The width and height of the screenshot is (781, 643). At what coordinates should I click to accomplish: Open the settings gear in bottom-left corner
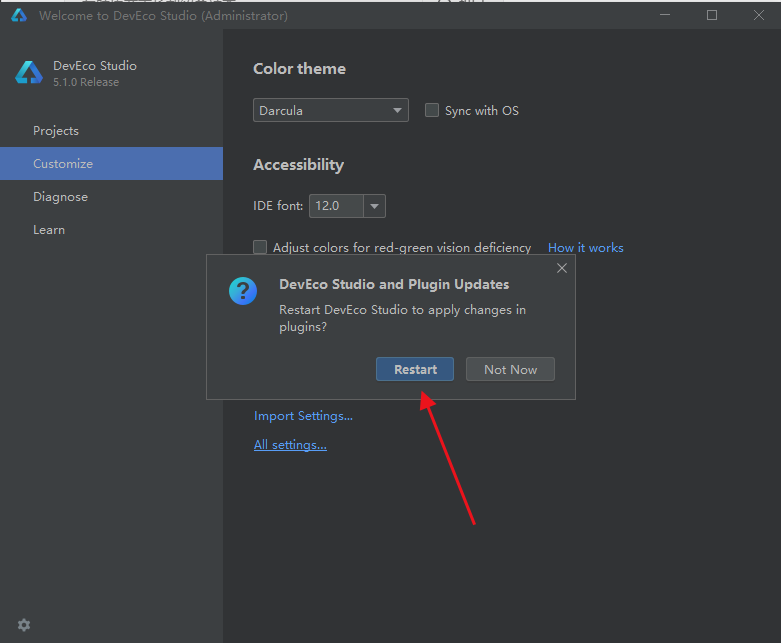pyautogui.click(x=24, y=625)
